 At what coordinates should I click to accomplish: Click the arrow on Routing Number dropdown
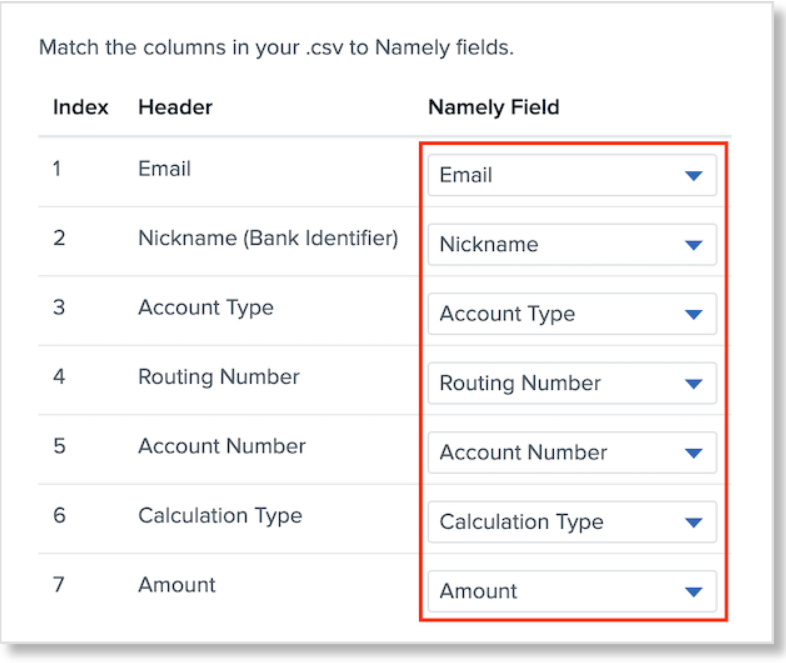[693, 383]
